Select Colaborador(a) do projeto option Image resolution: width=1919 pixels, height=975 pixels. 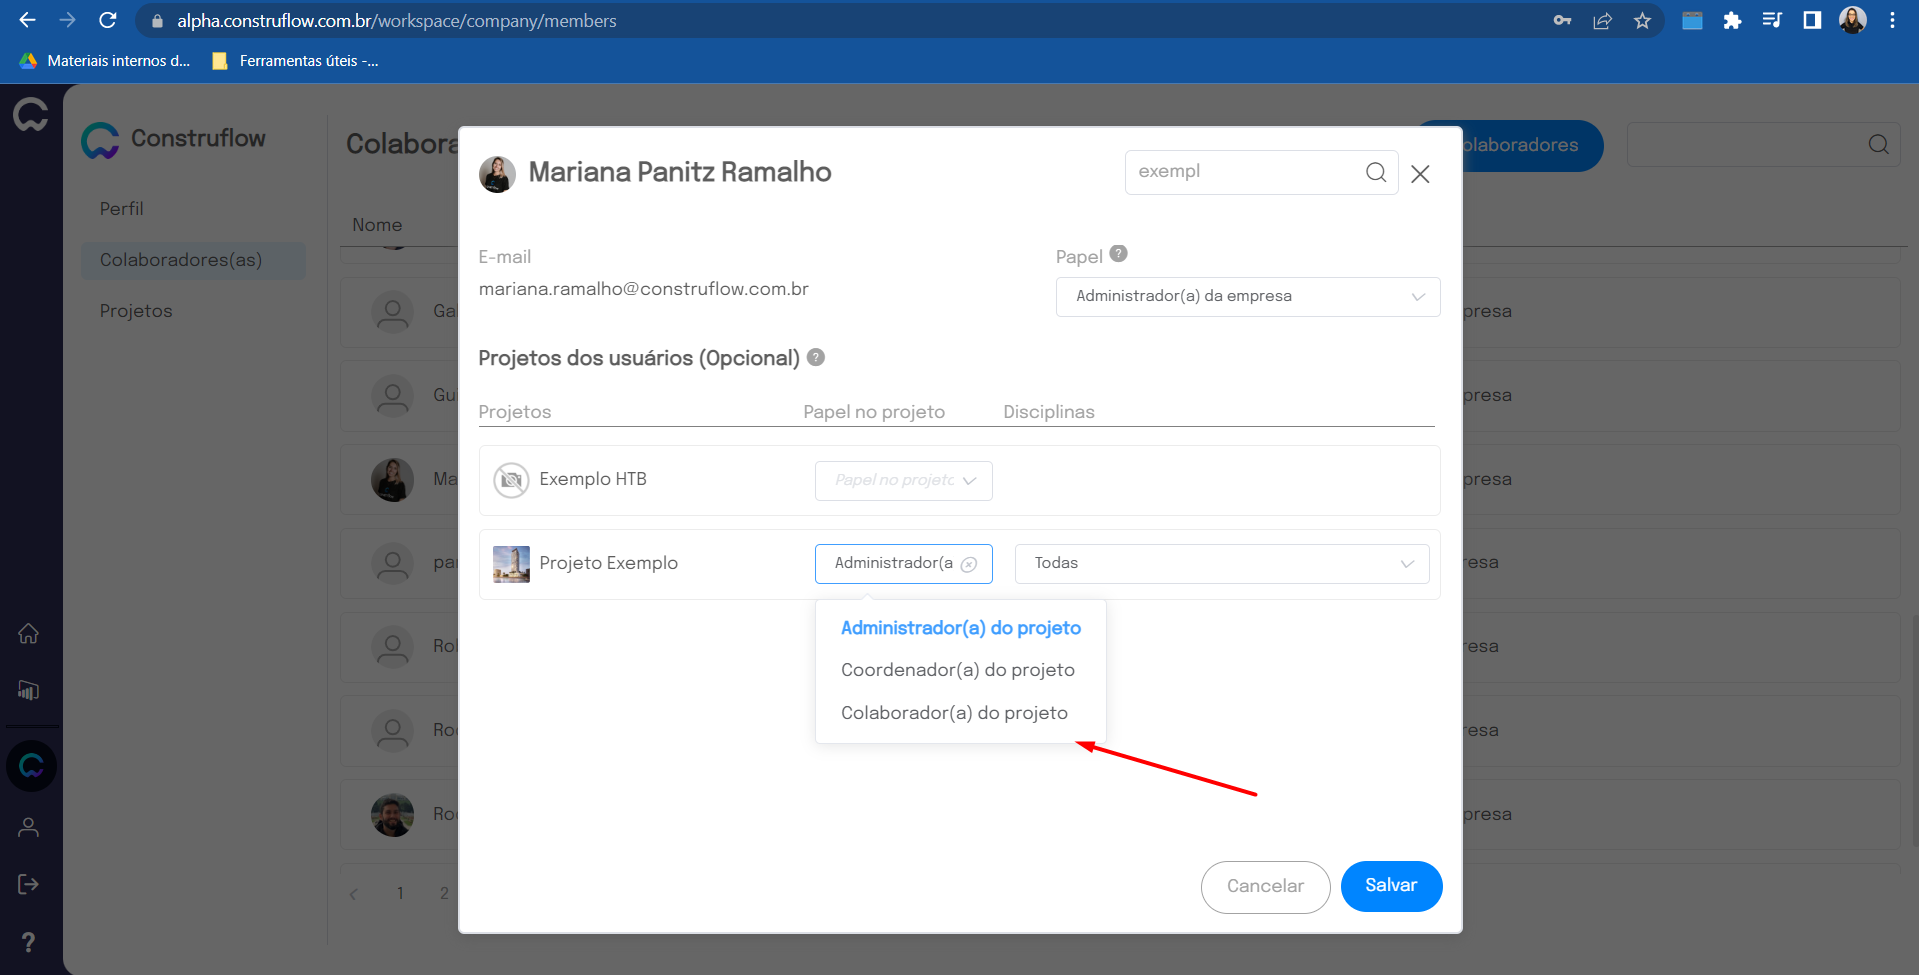click(x=954, y=713)
